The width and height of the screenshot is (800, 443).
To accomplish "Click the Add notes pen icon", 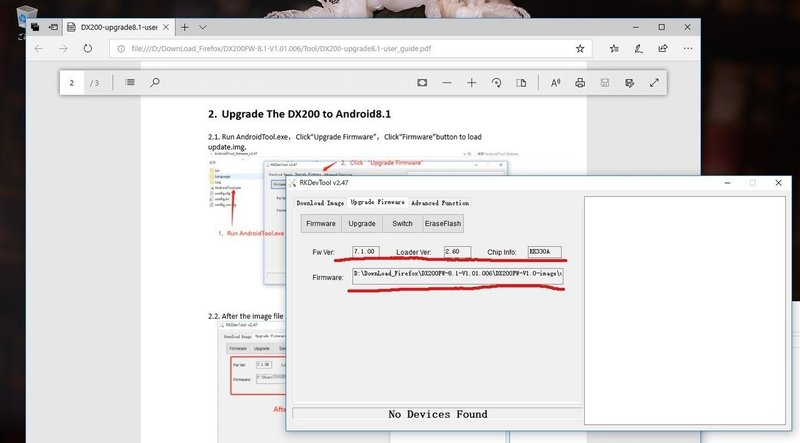I will pyautogui.click(x=638, y=48).
